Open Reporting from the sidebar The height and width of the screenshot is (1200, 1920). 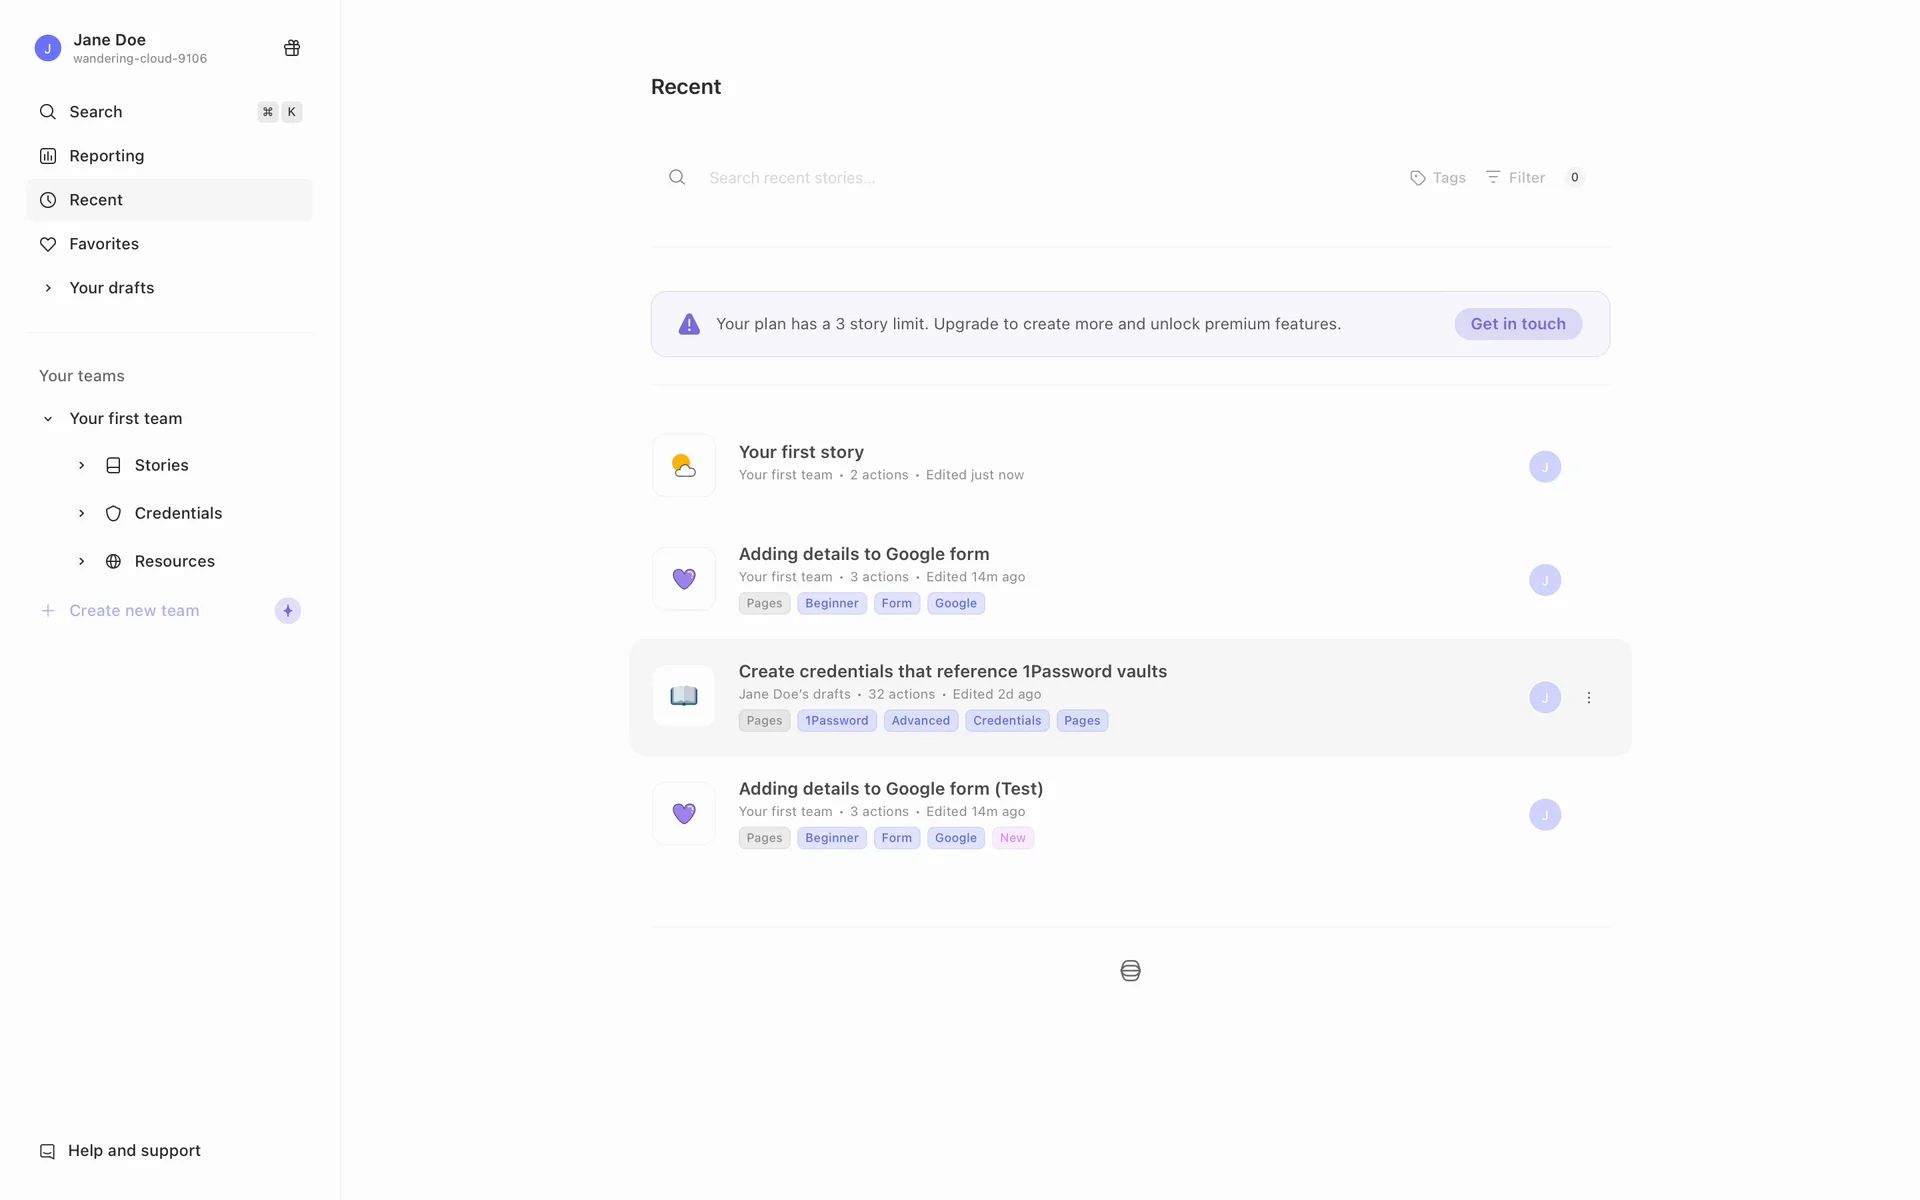click(106, 156)
